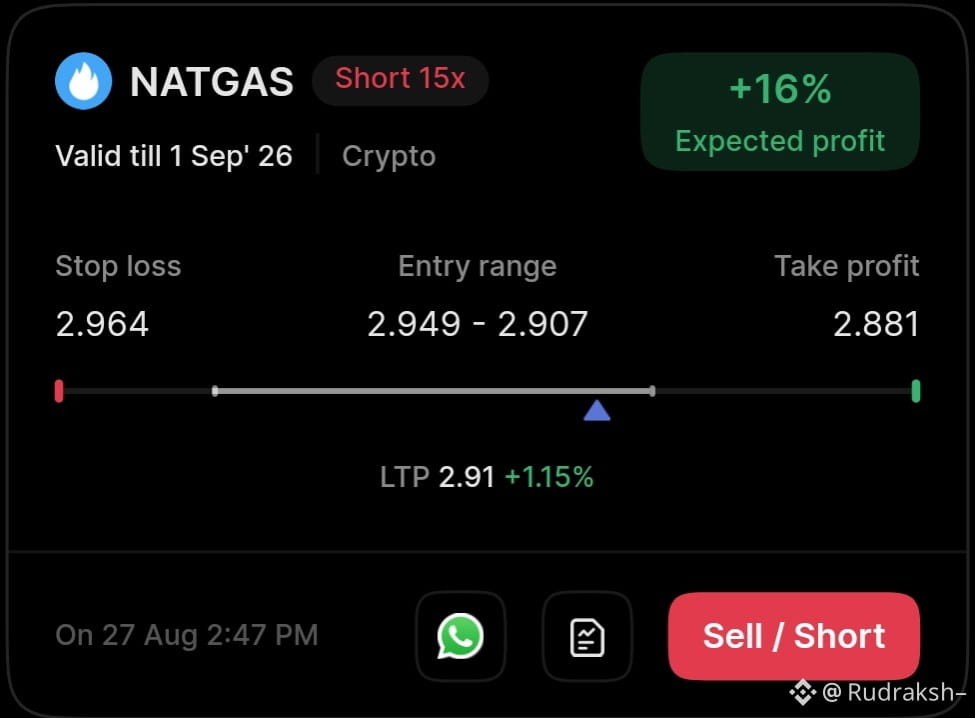Click the blue LTP triangle marker
The height and width of the screenshot is (718, 975).
click(x=597, y=410)
